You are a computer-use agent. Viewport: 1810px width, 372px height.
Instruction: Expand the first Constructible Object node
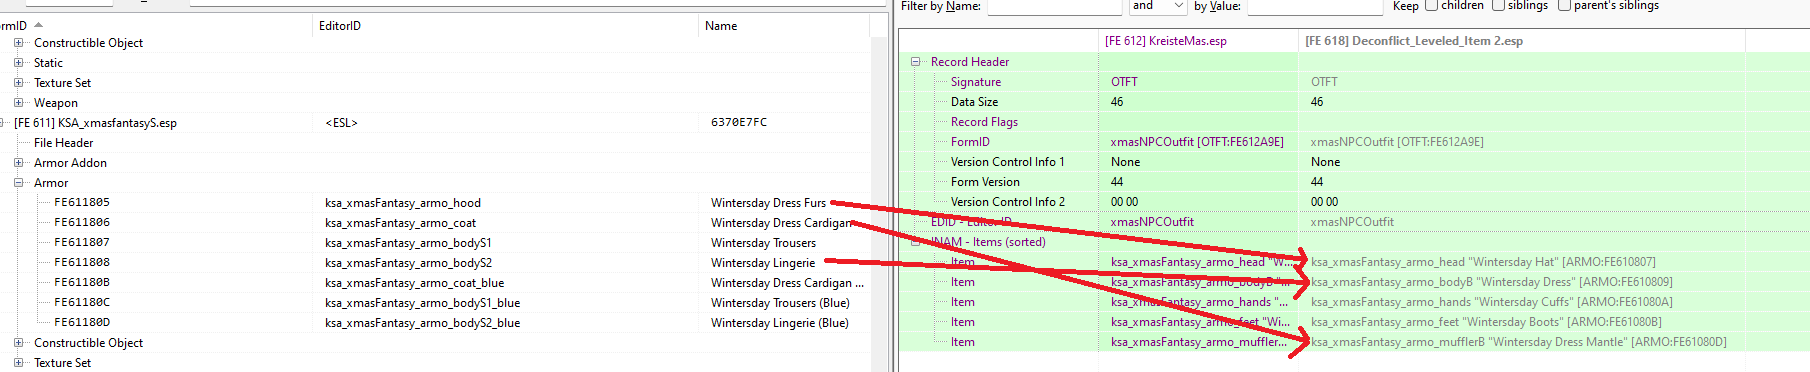(18, 43)
